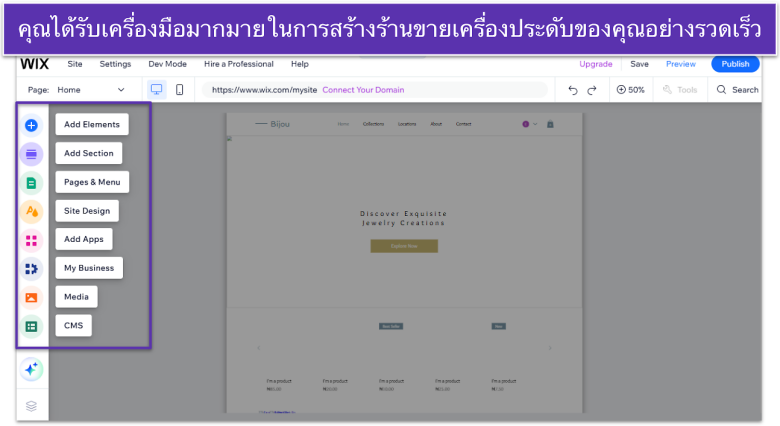Click the product gallery left arrow
This screenshot has height=426, width=780.
tap(259, 348)
